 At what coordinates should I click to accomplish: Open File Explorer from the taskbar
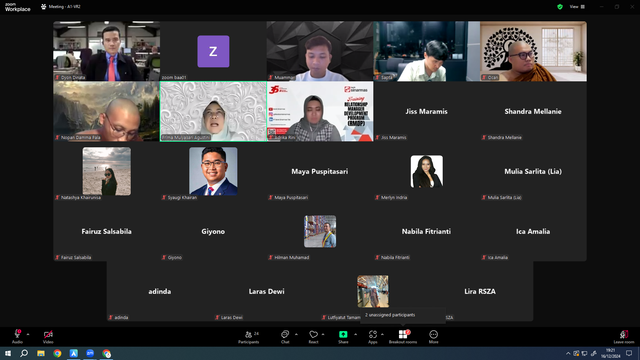pos(41,353)
